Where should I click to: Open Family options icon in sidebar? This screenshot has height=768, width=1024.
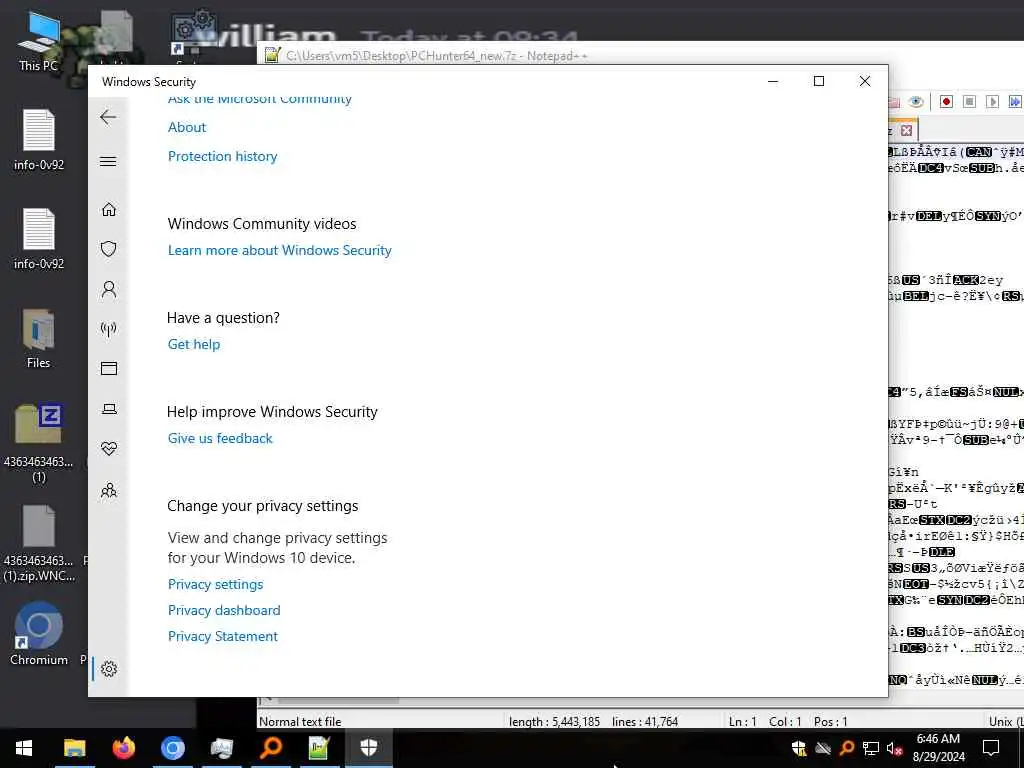coord(109,490)
